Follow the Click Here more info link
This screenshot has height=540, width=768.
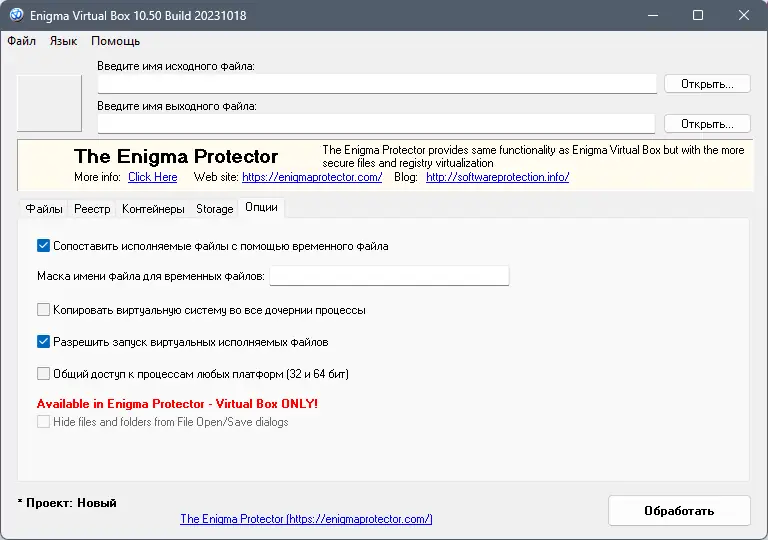coord(153,177)
